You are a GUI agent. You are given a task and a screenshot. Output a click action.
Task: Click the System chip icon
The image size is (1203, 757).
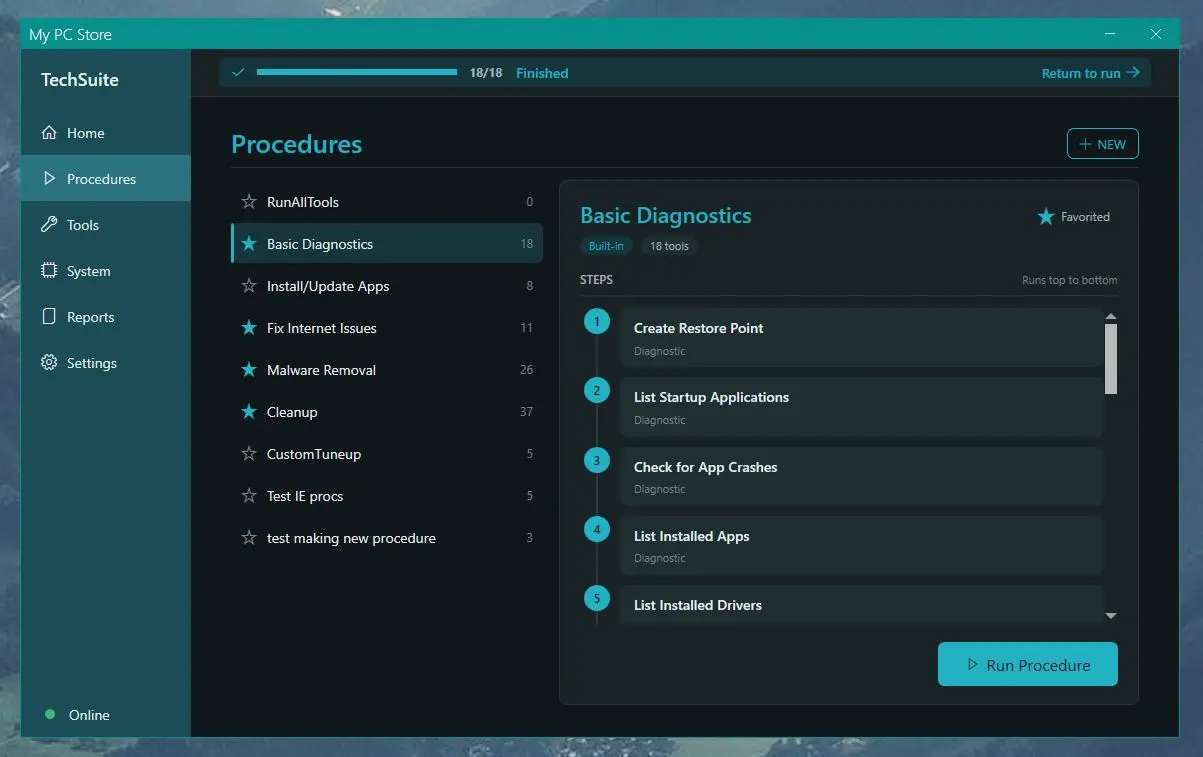pos(49,271)
